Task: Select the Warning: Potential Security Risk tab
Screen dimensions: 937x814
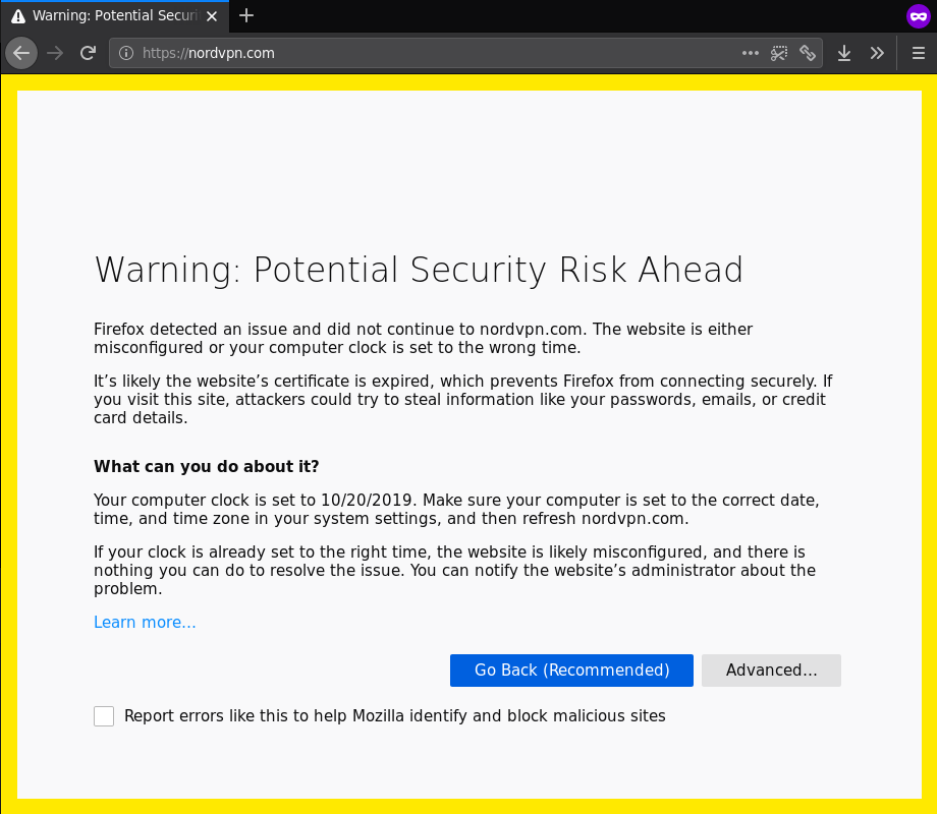Action: pos(114,16)
